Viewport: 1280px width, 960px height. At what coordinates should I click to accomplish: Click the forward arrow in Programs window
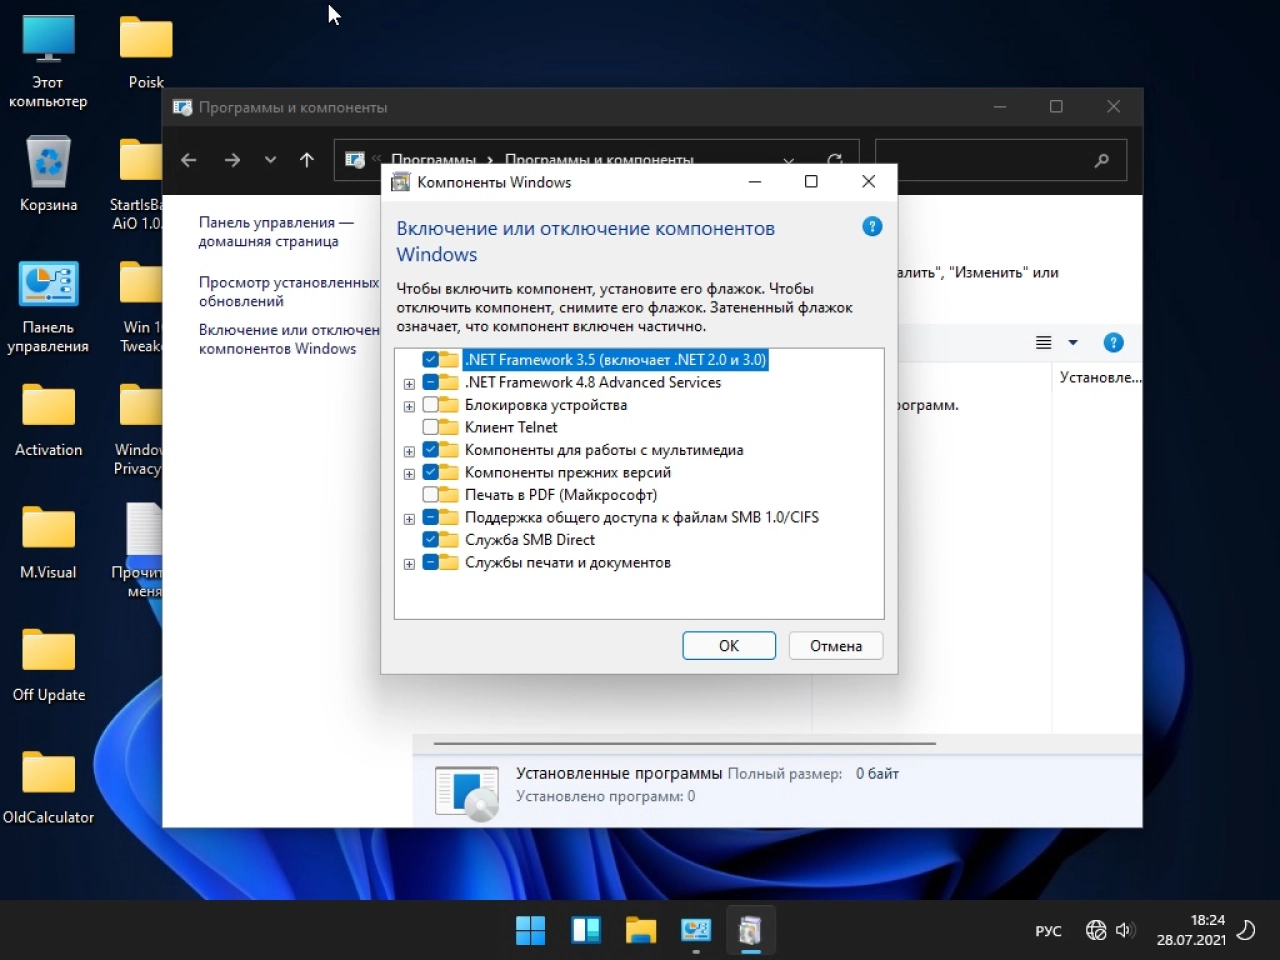tap(232, 160)
